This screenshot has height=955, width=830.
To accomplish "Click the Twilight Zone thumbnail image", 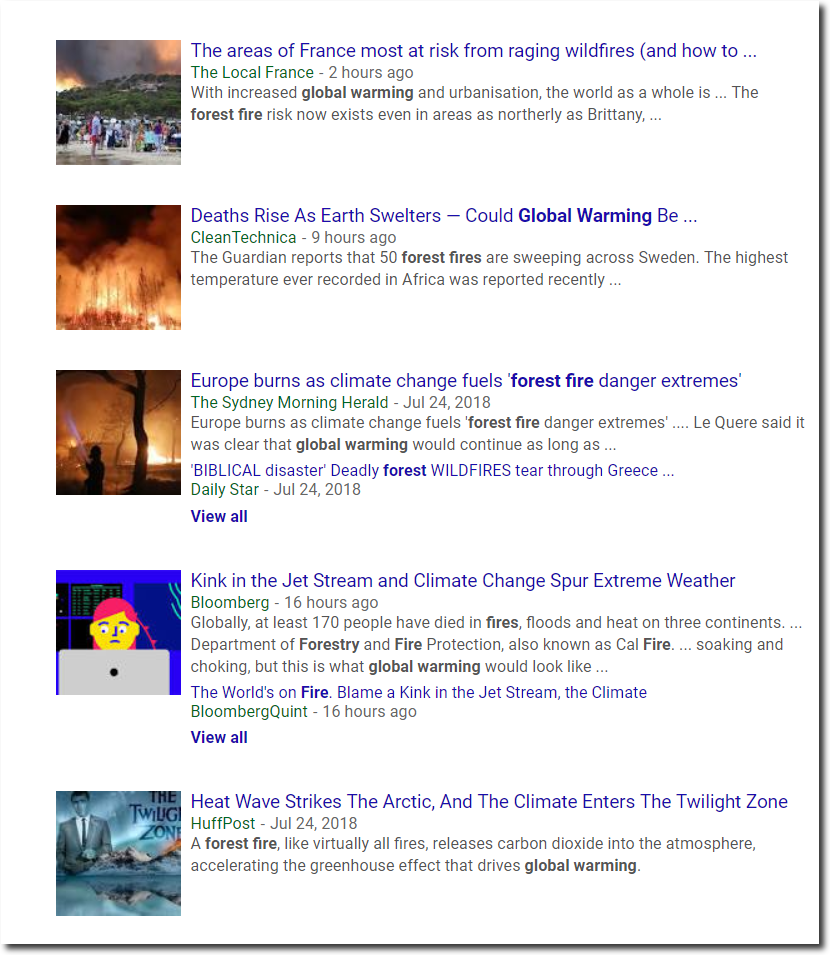I will (118, 853).
